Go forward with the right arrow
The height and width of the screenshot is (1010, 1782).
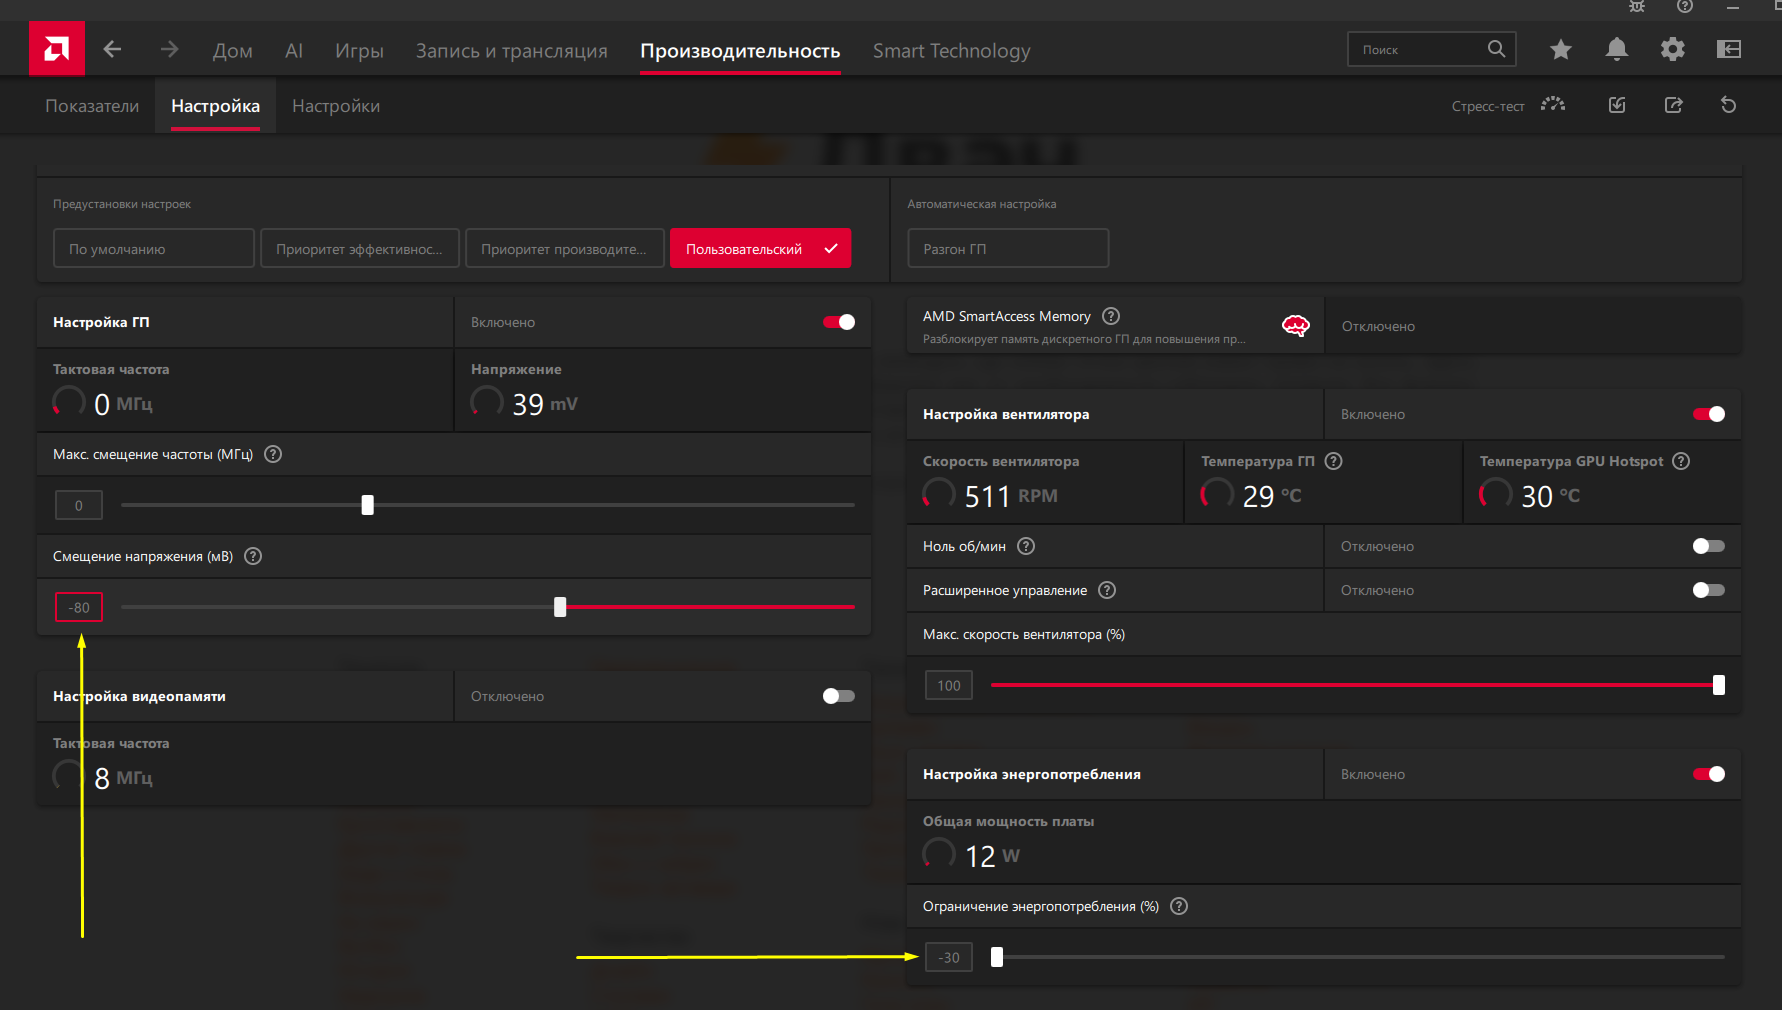pyautogui.click(x=169, y=49)
